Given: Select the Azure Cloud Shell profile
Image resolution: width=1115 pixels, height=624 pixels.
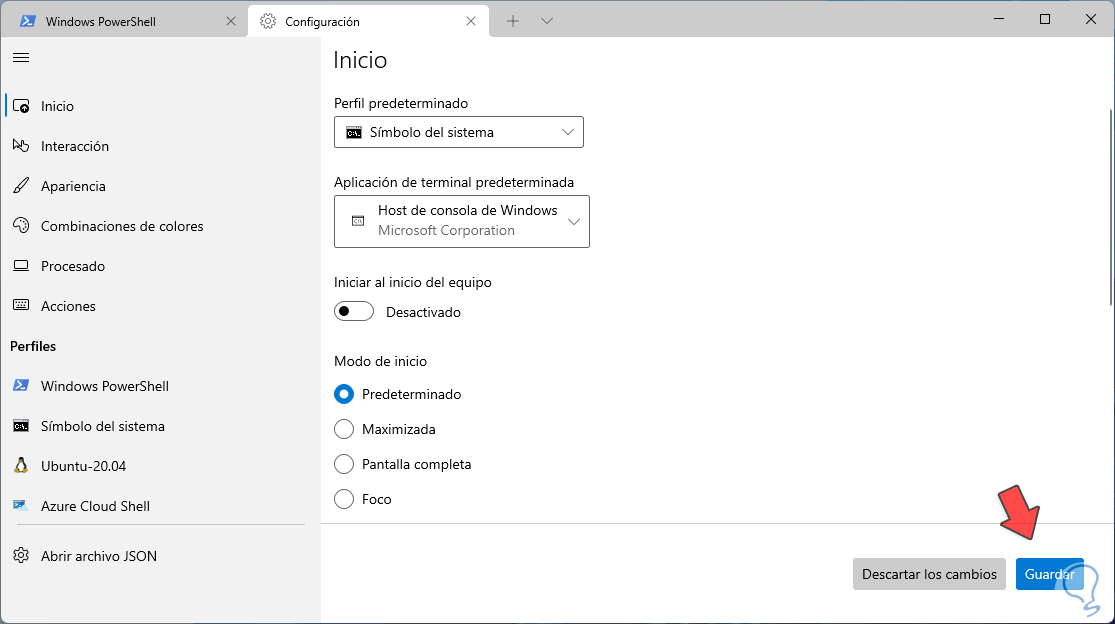Looking at the screenshot, I should [95, 506].
